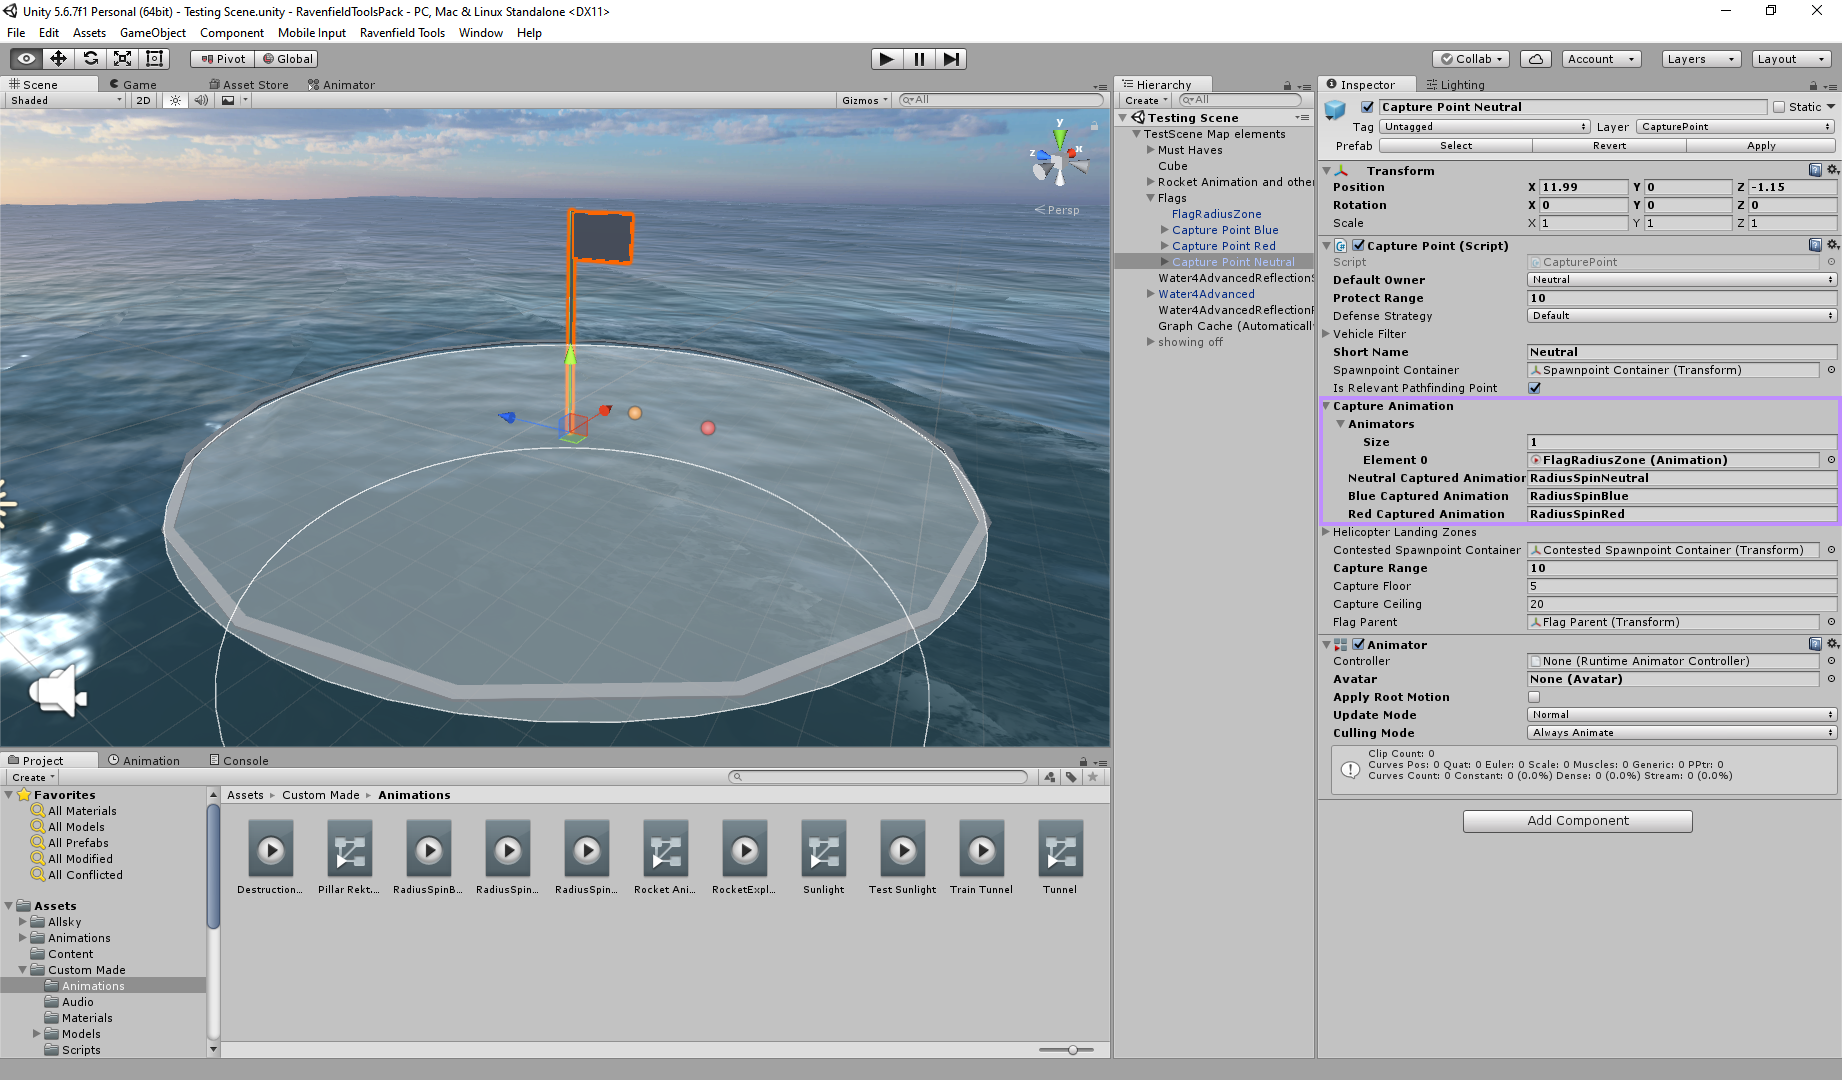Enable Apply Root Motion checkbox
Viewport: 1842px width, 1080px height.
(x=1535, y=697)
